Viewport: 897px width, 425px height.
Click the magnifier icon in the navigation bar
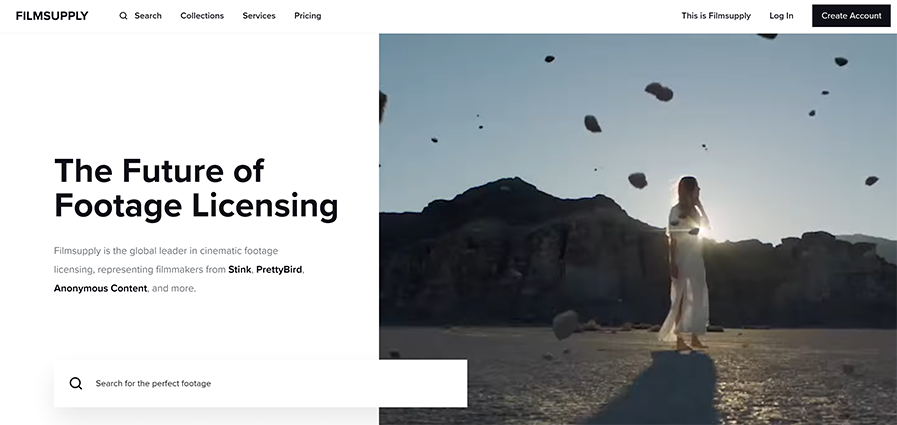123,16
